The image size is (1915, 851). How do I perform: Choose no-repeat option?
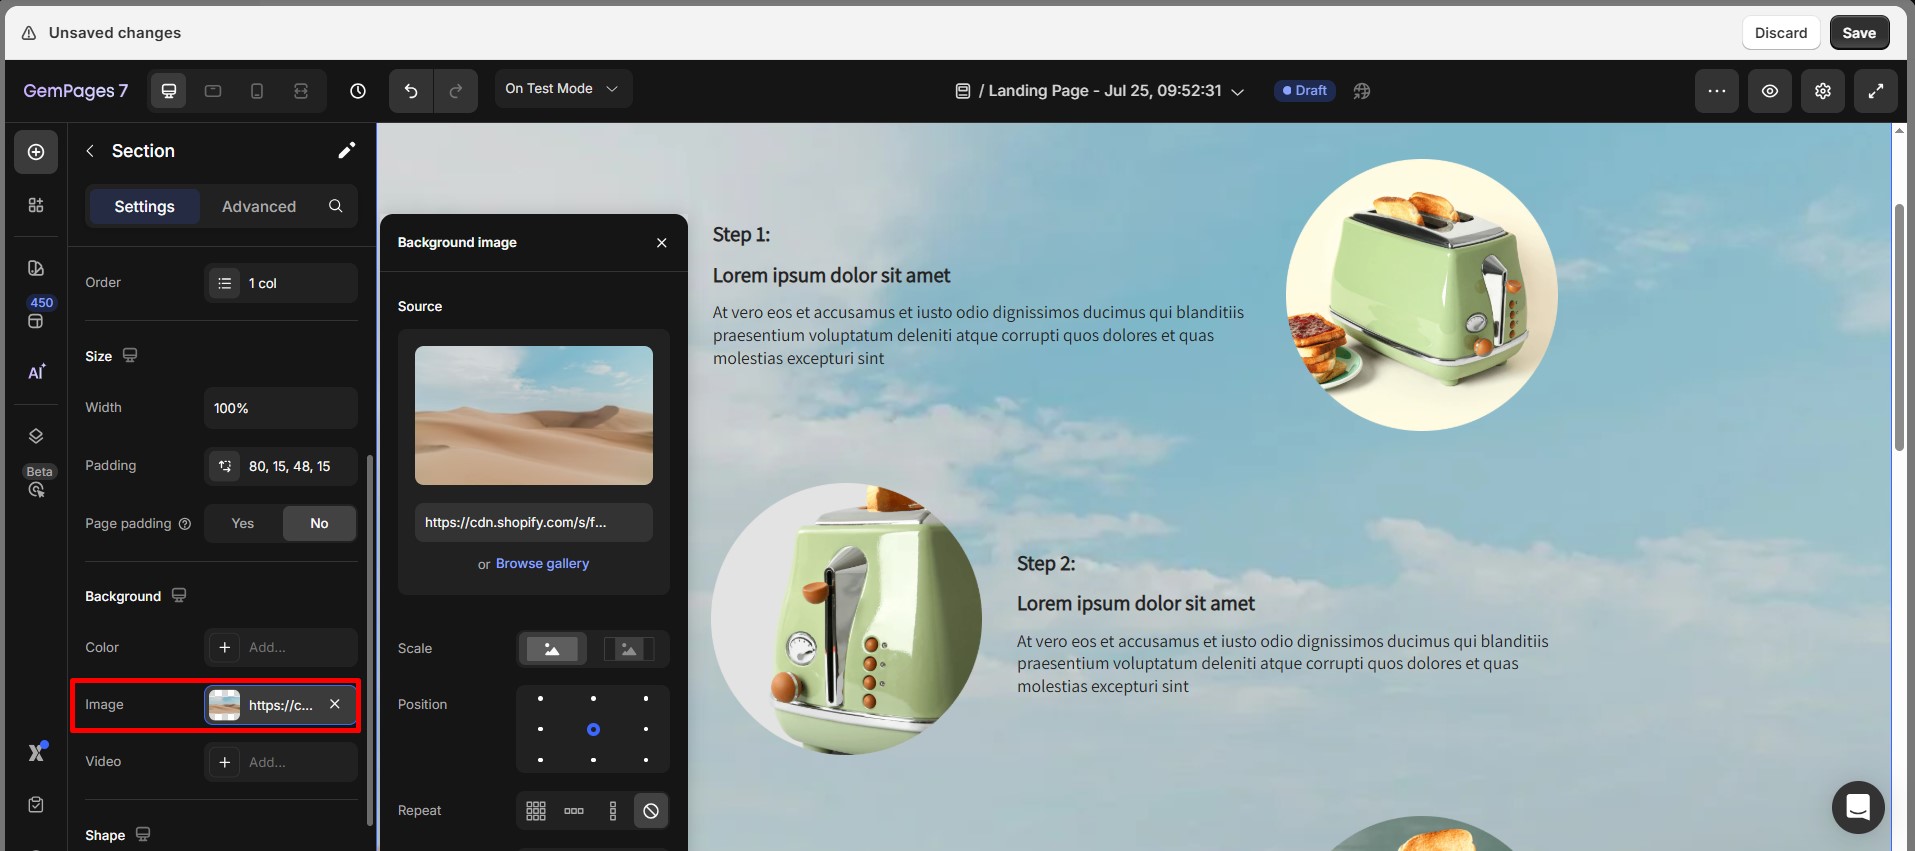pyautogui.click(x=651, y=811)
